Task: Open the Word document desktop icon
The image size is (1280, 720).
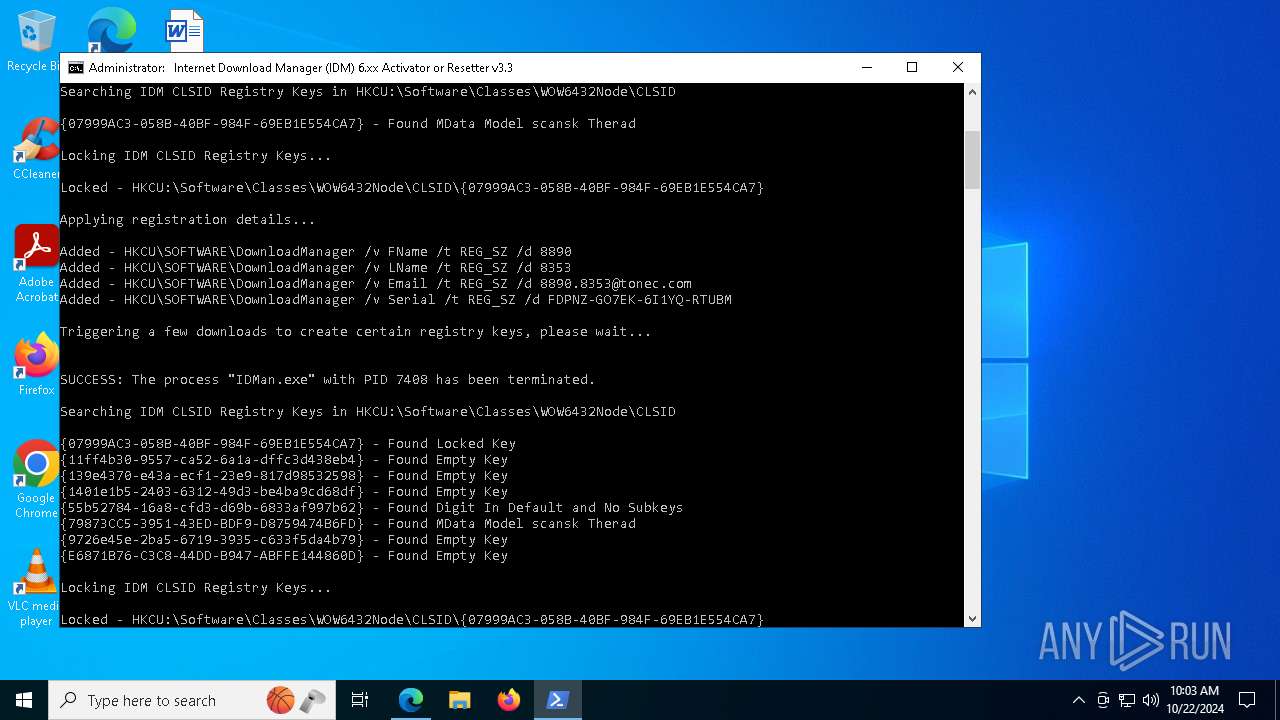Action: (185, 30)
